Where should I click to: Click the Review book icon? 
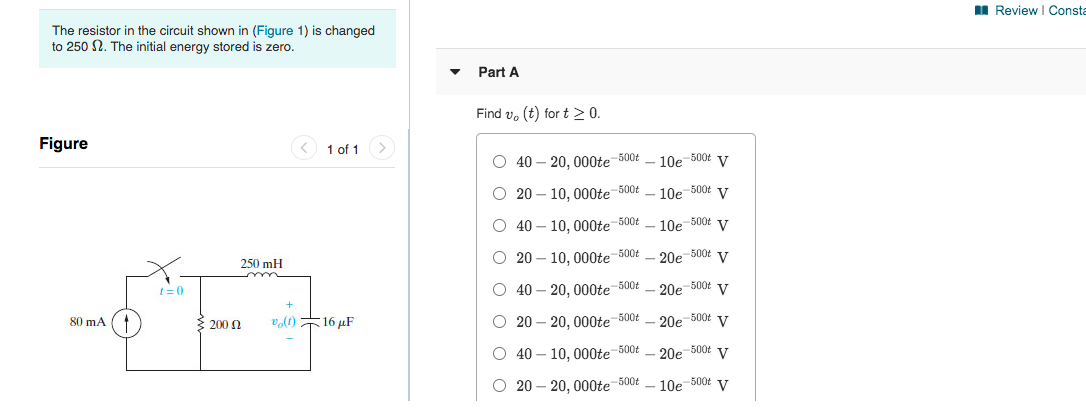click(x=981, y=10)
